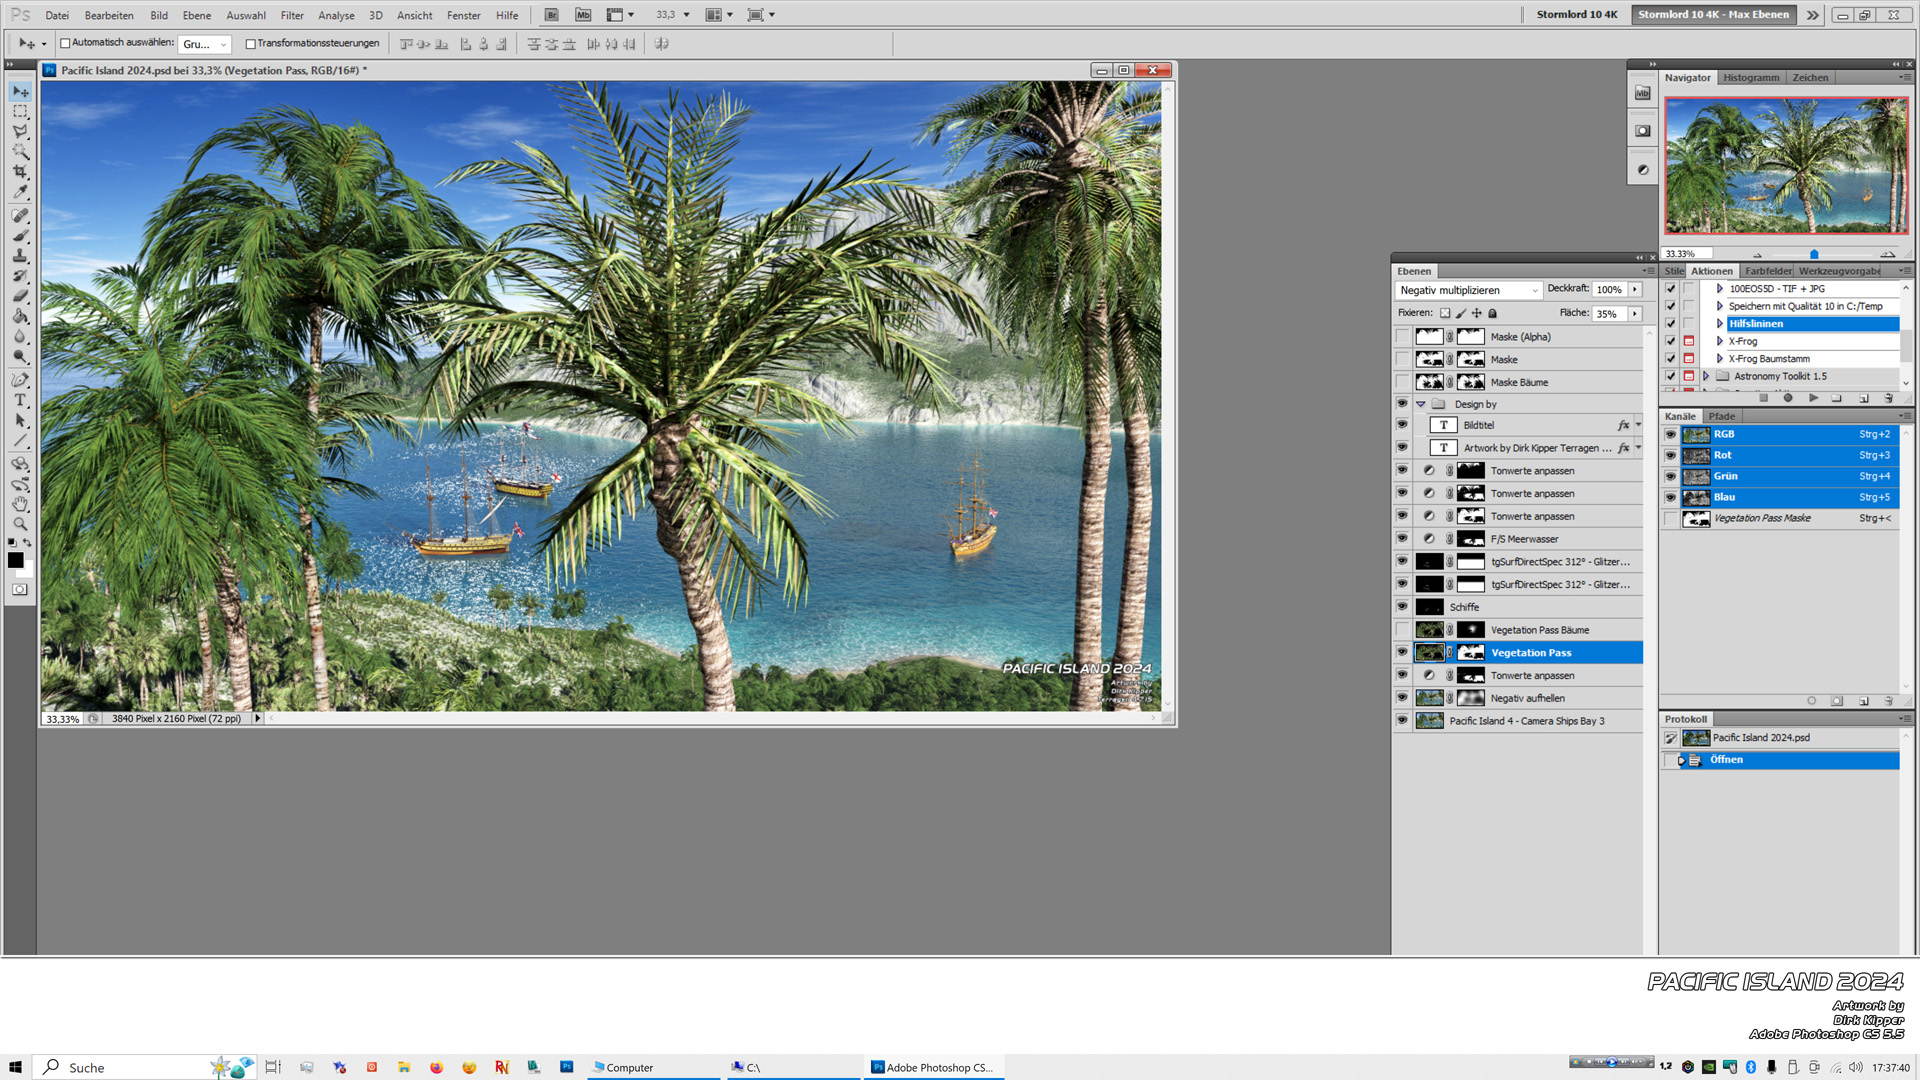This screenshot has height=1080, width=1920.
Task: Show the Maske (Alpha) layer
Action: pyautogui.click(x=1402, y=337)
